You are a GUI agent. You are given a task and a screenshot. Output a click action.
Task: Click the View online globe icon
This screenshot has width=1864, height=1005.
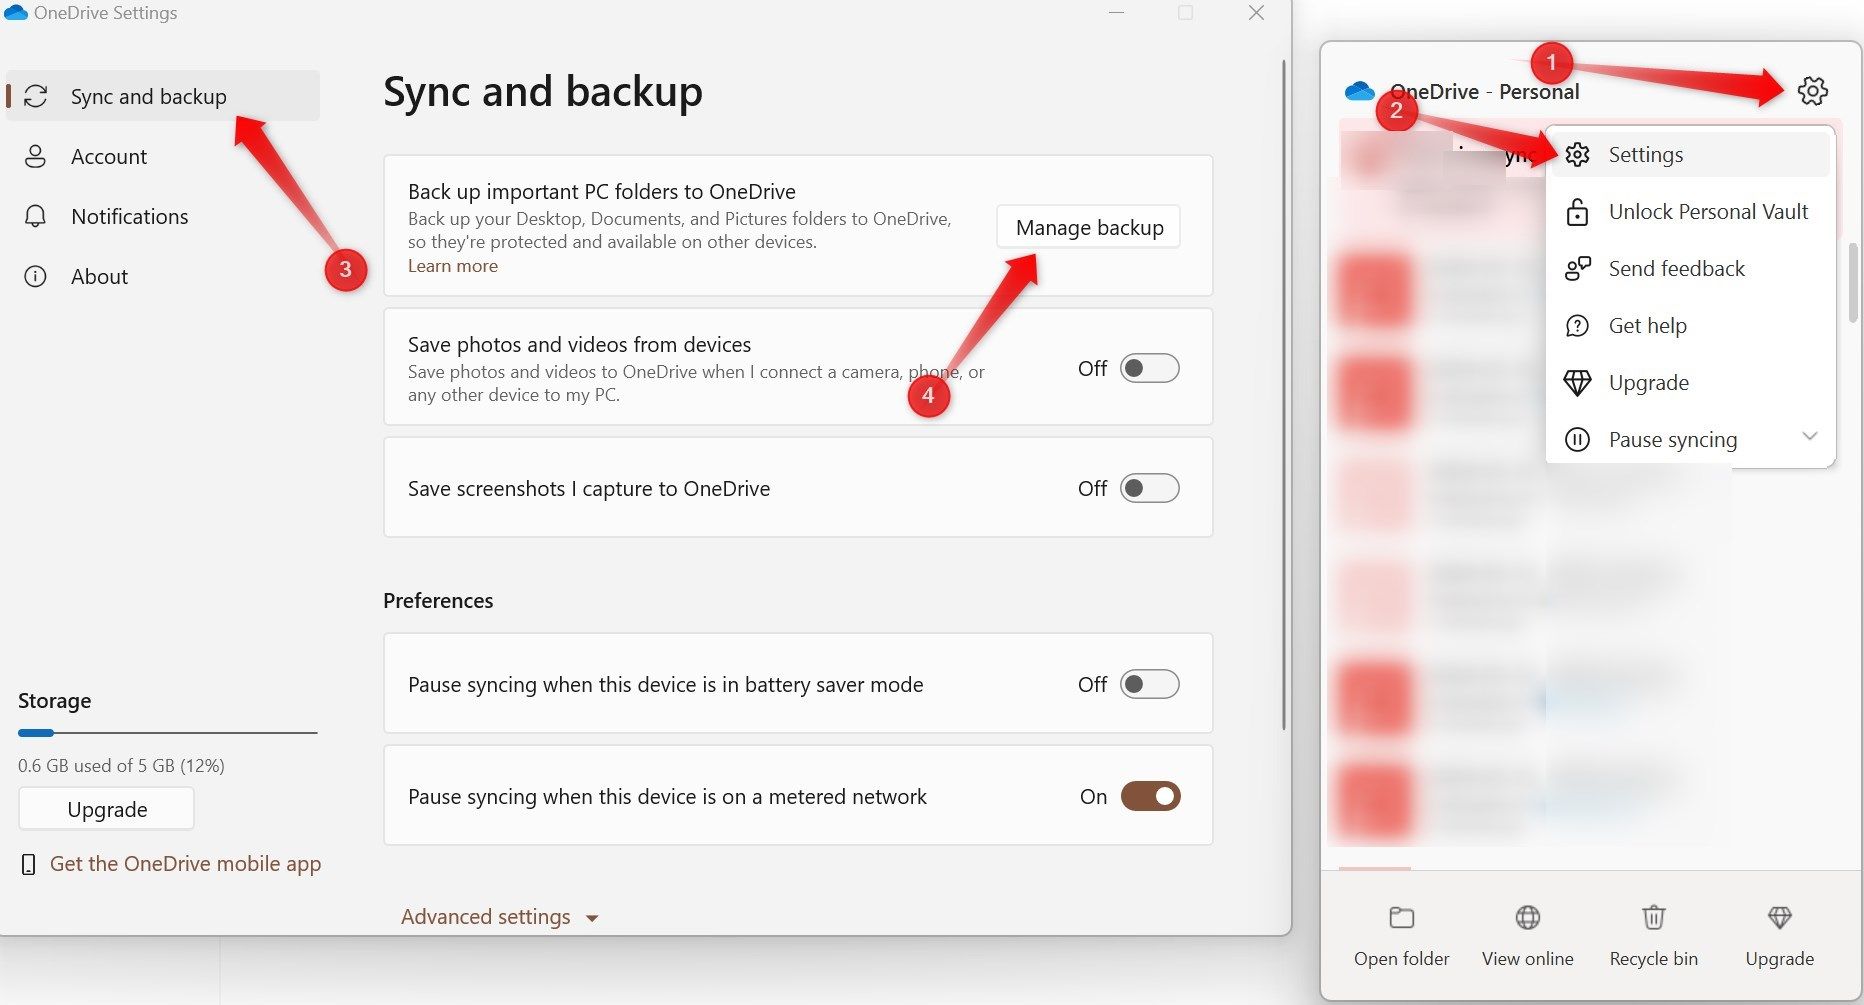tap(1527, 917)
